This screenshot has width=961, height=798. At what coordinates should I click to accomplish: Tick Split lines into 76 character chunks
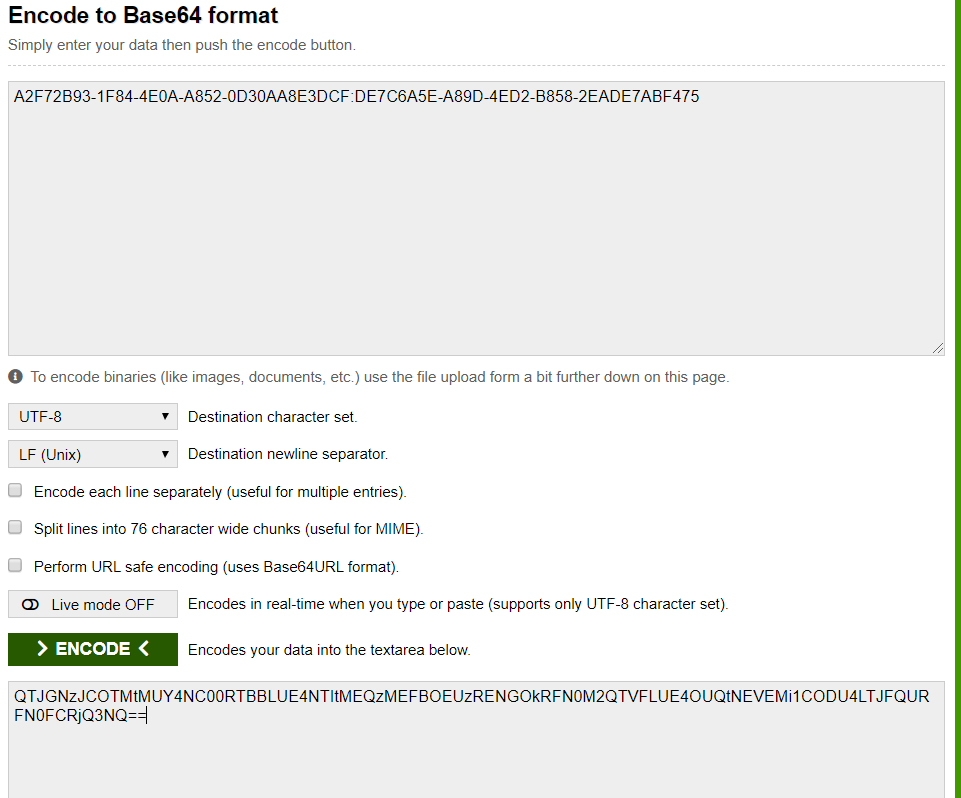tap(15, 528)
